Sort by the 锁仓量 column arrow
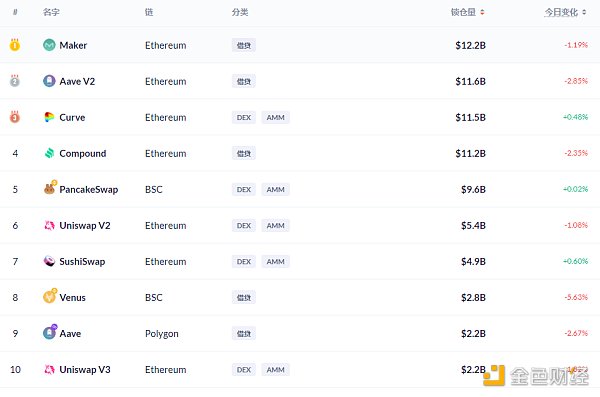The image size is (600, 397). coord(482,12)
